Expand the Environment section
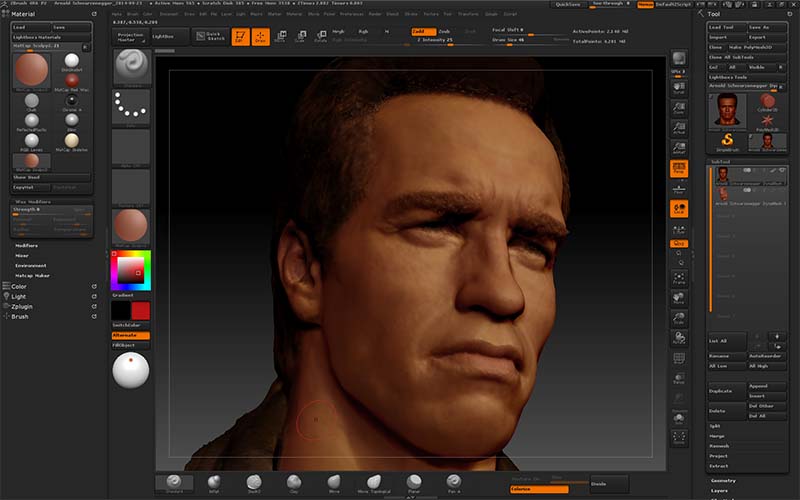 [31, 266]
